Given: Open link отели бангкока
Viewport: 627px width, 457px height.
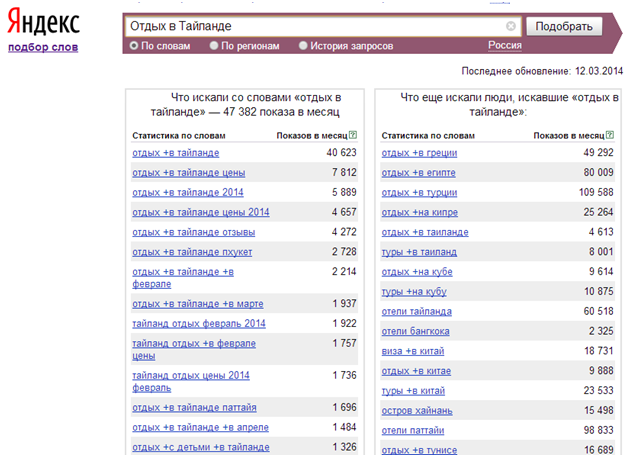Looking at the screenshot, I should pyautogui.click(x=415, y=331).
